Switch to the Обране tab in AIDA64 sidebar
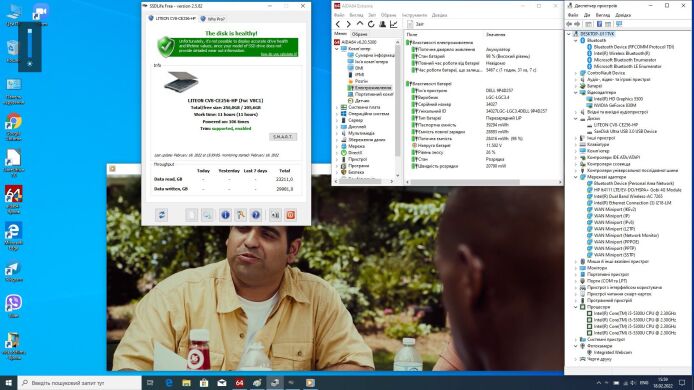Image resolution: width=694 pixels, height=390 pixels. coord(359,34)
